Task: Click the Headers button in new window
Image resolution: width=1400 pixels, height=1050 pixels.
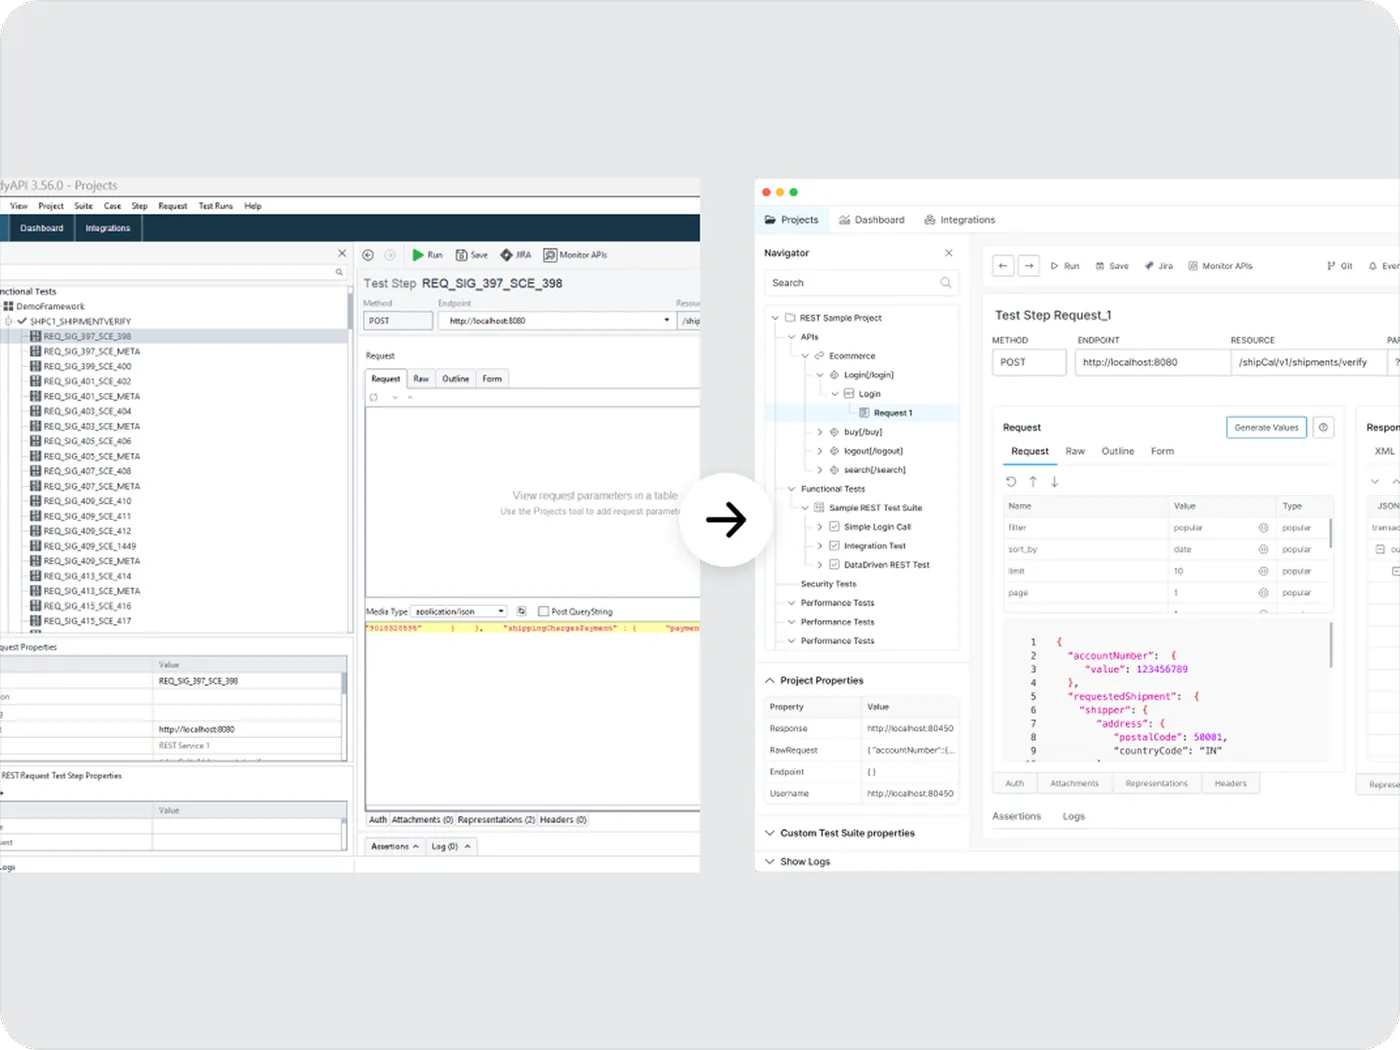Action: coord(1230,784)
